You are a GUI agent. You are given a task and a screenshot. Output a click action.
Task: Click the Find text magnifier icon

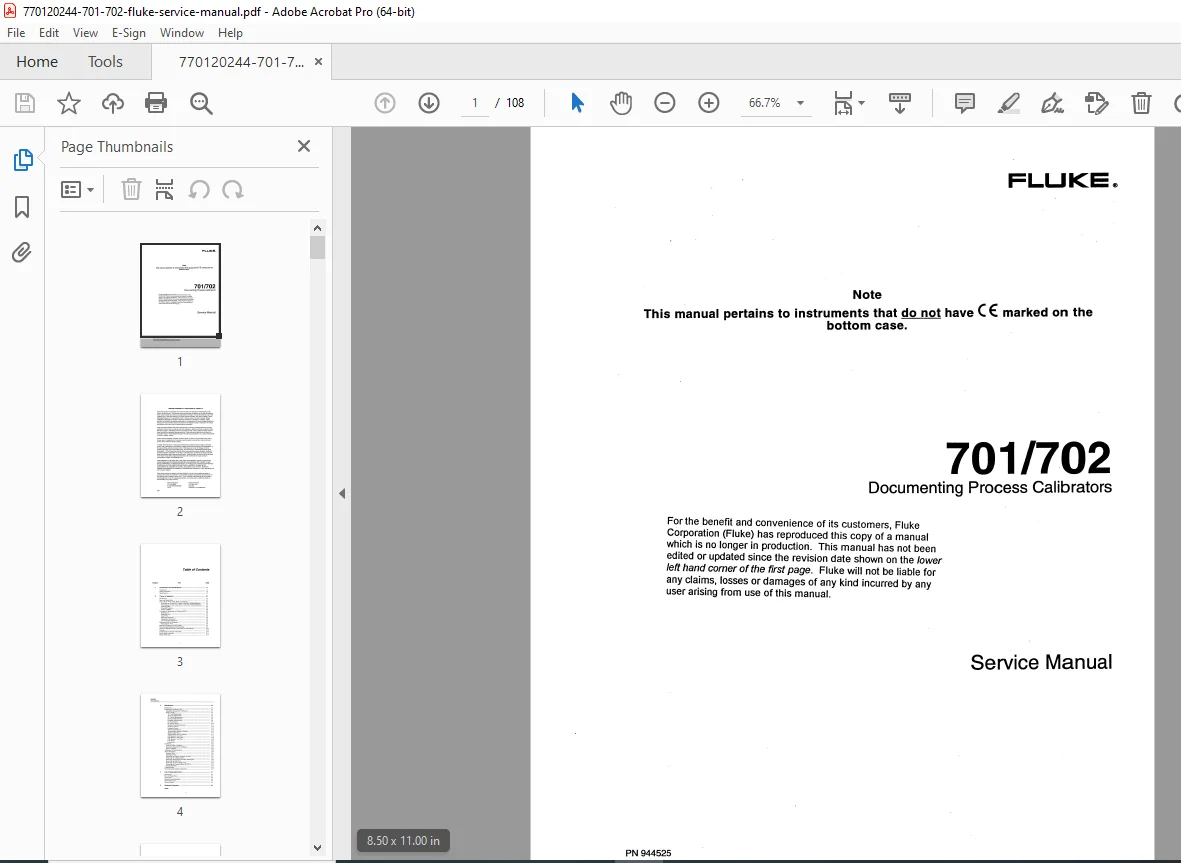click(x=201, y=103)
